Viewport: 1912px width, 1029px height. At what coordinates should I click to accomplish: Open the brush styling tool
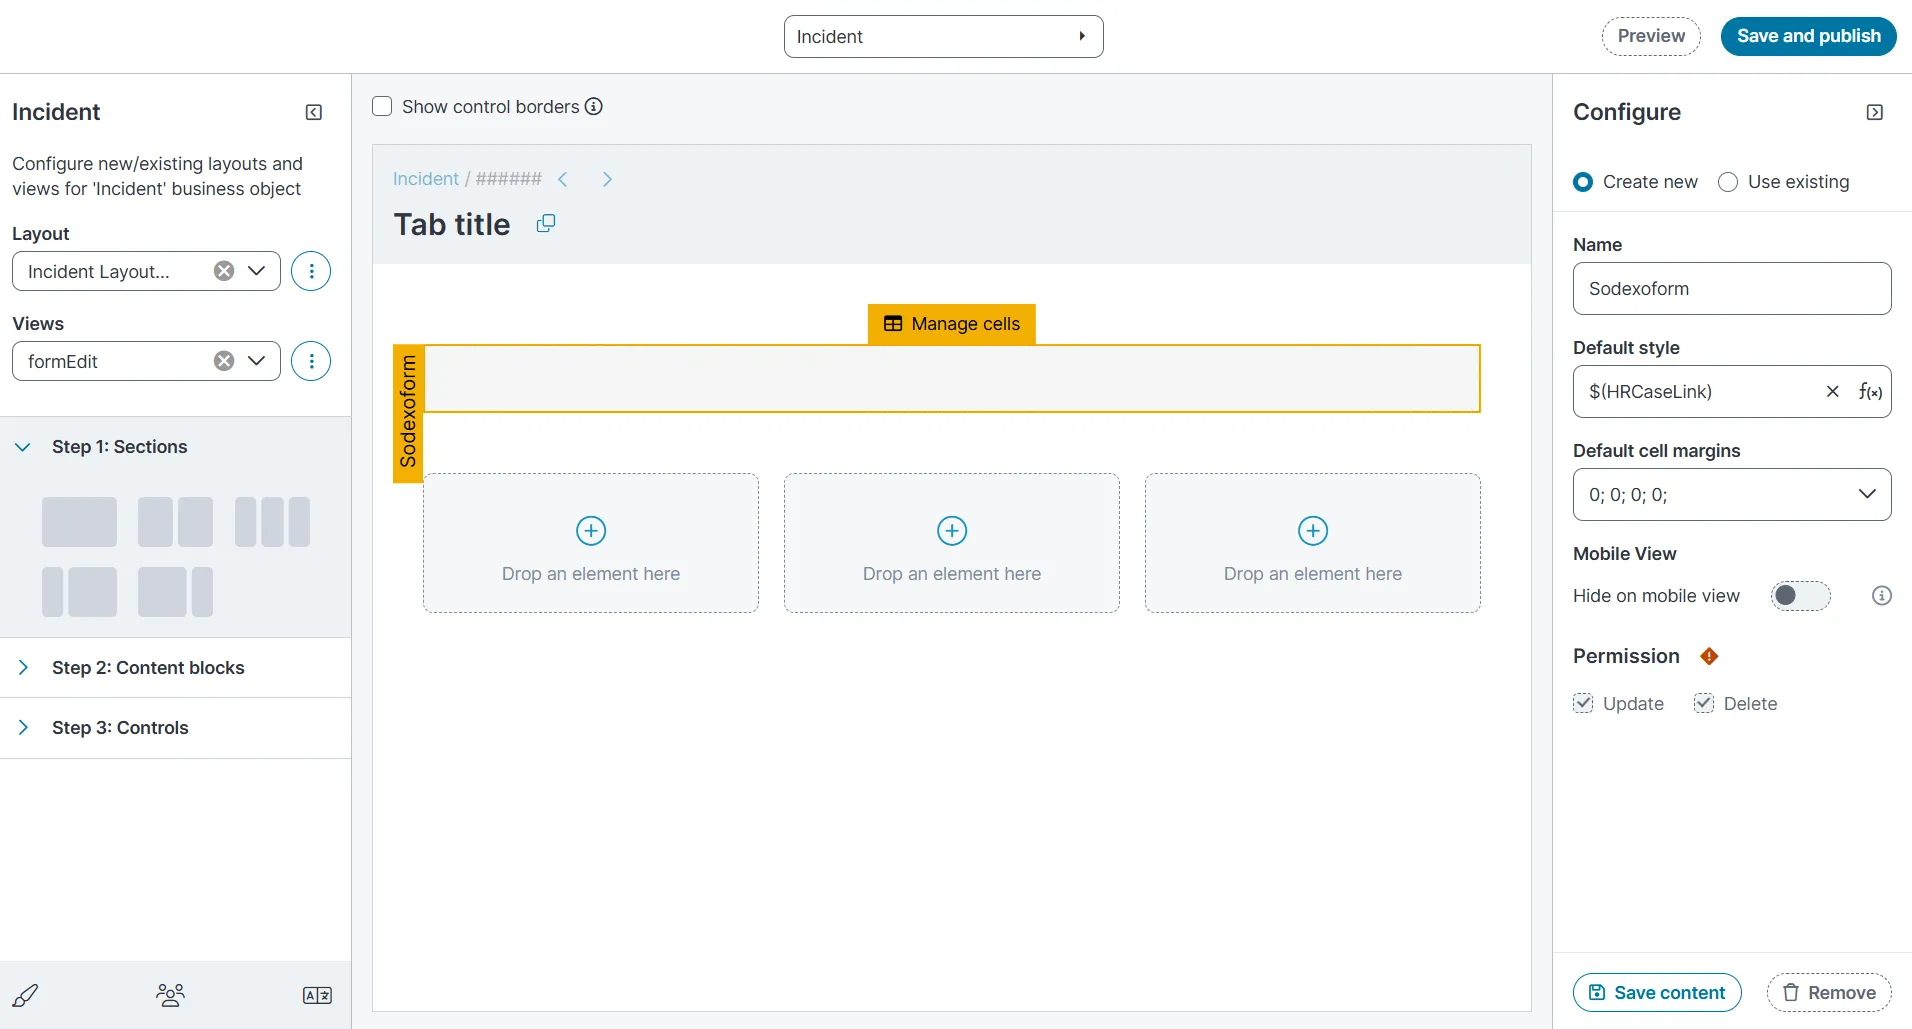[25, 995]
